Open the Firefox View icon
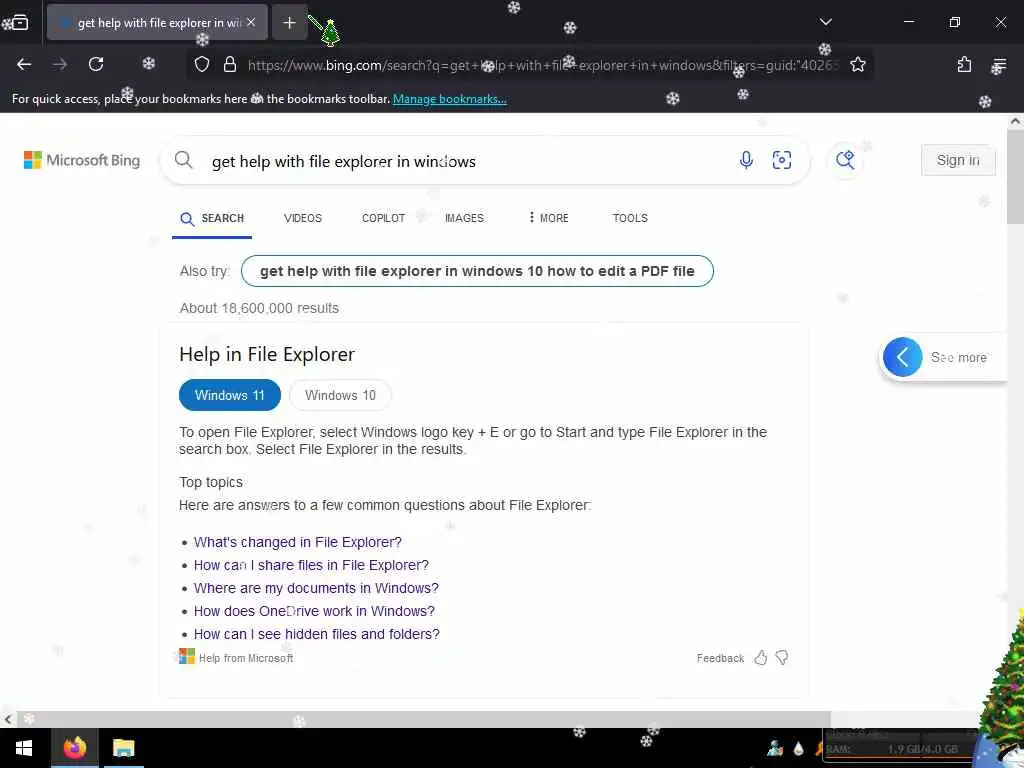This screenshot has height=768, width=1024. click(20, 23)
